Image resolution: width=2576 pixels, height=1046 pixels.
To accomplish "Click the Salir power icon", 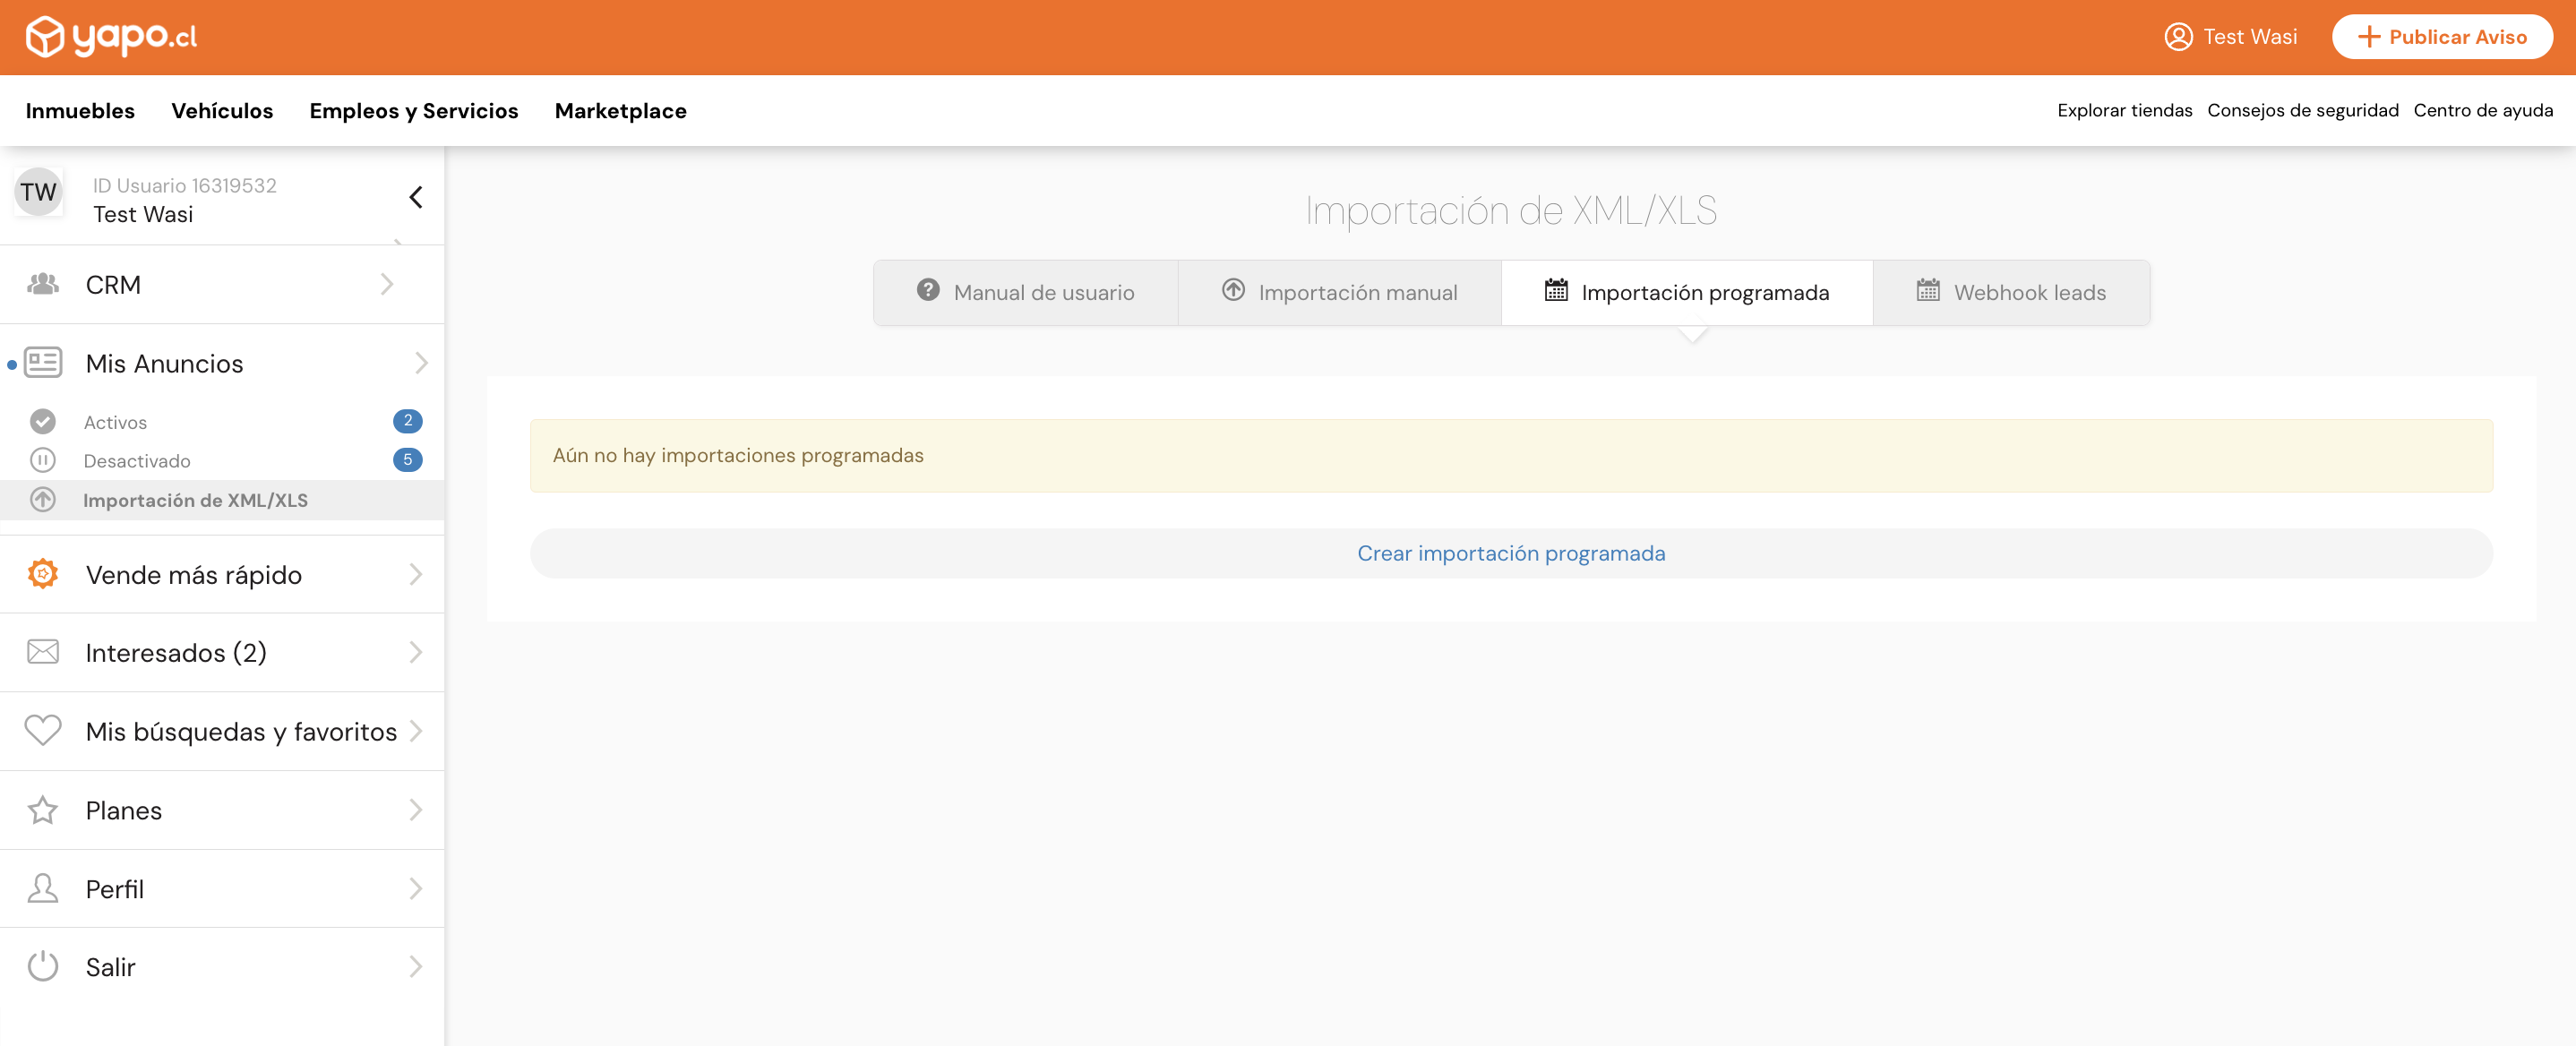I will tap(43, 966).
